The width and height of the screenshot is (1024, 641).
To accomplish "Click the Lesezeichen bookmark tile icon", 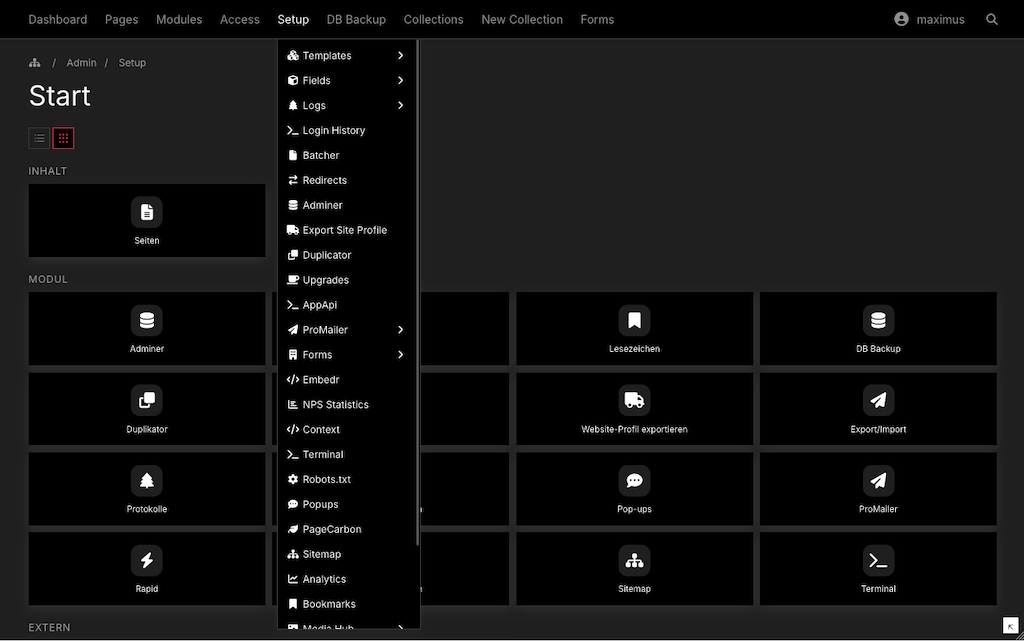I will point(634,321).
